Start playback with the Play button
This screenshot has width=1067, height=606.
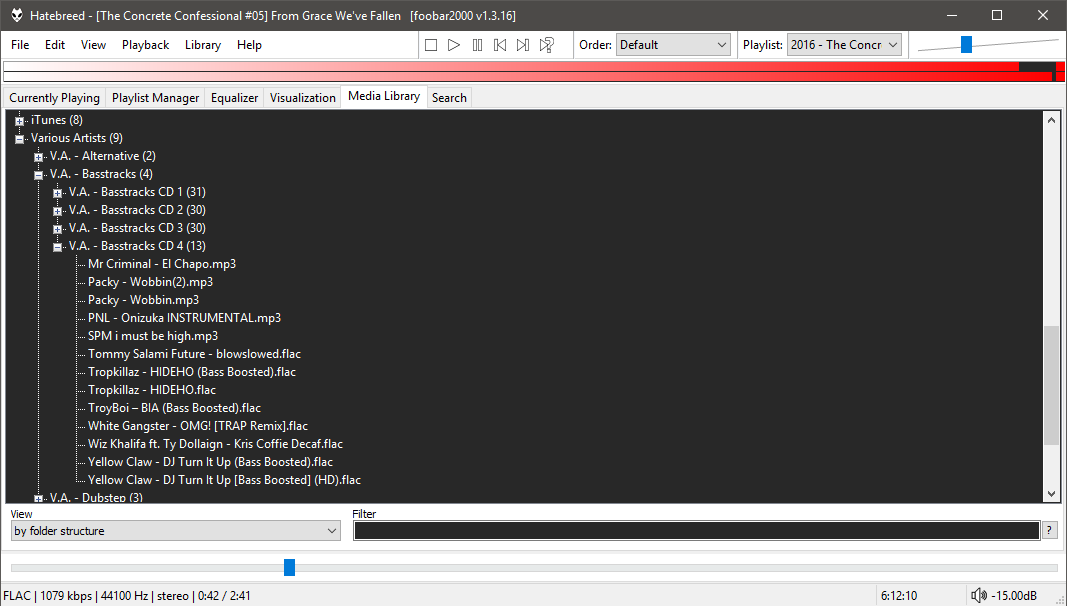pos(454,45)
